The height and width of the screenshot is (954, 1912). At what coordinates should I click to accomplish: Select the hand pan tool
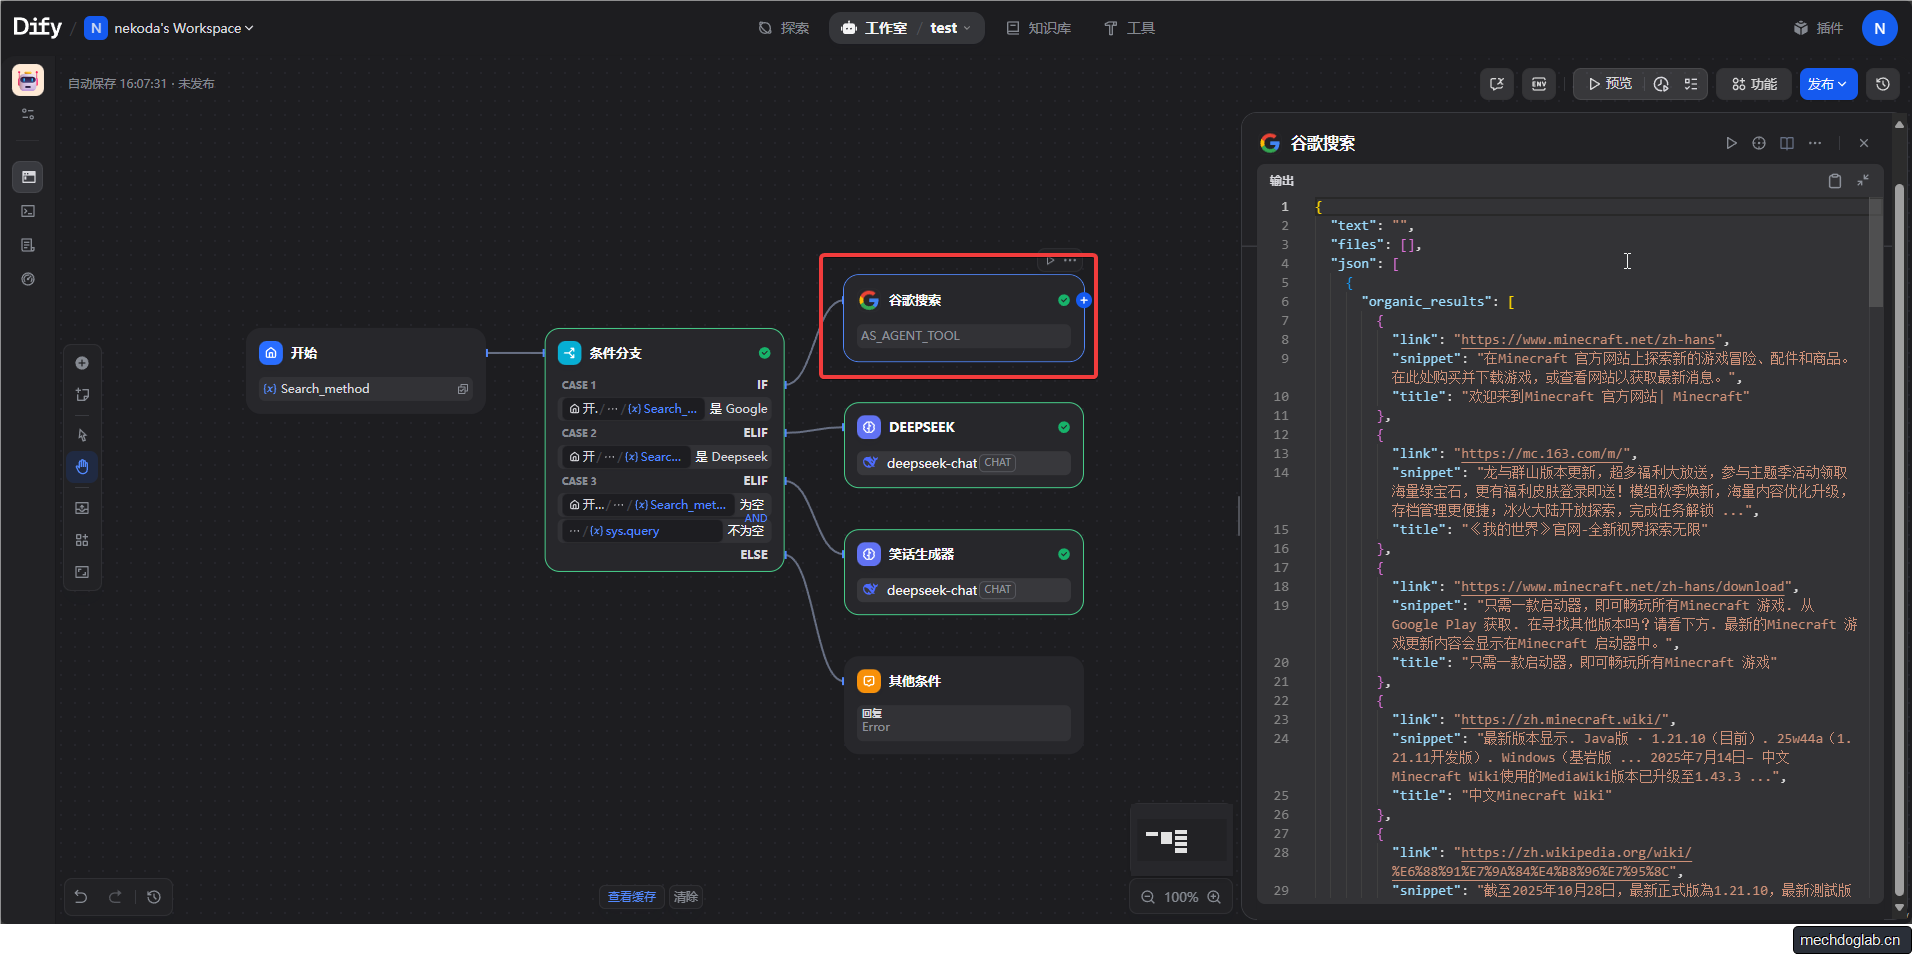pyautogui.click(x=82, y=467)
